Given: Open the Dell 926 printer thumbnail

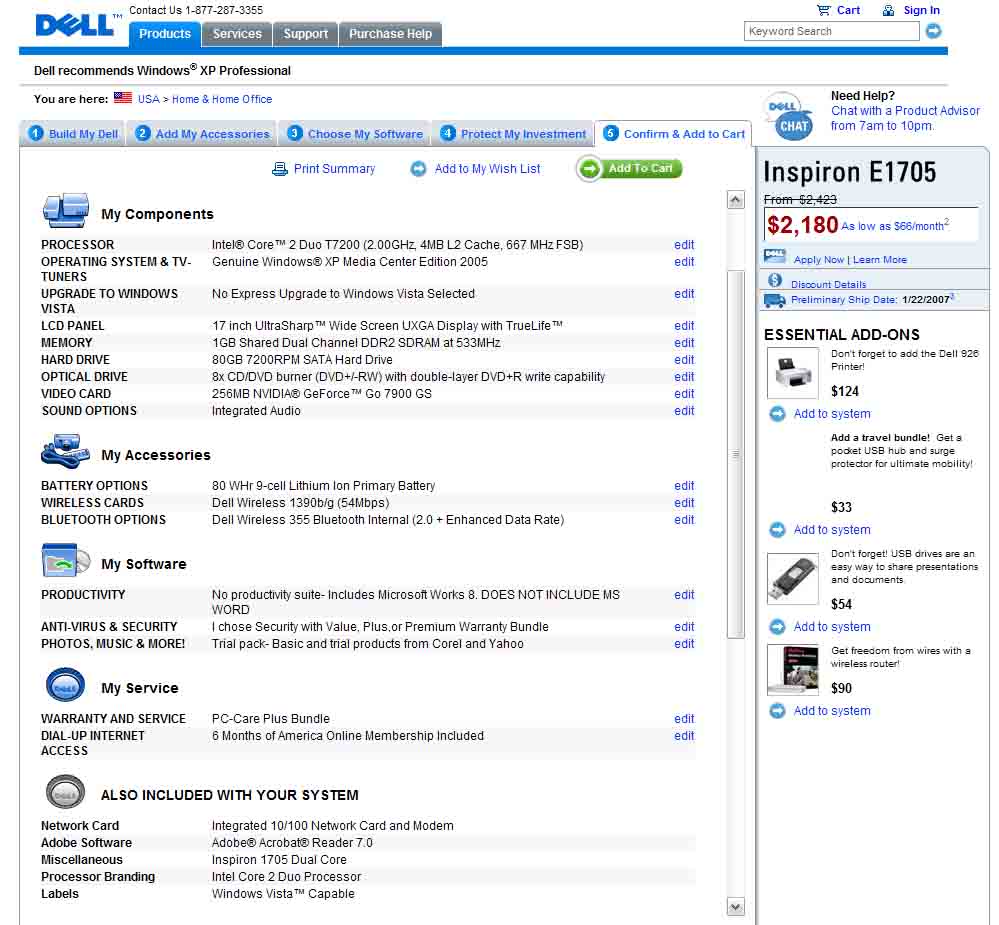Looking at the screenshot, I should [793, 373].
